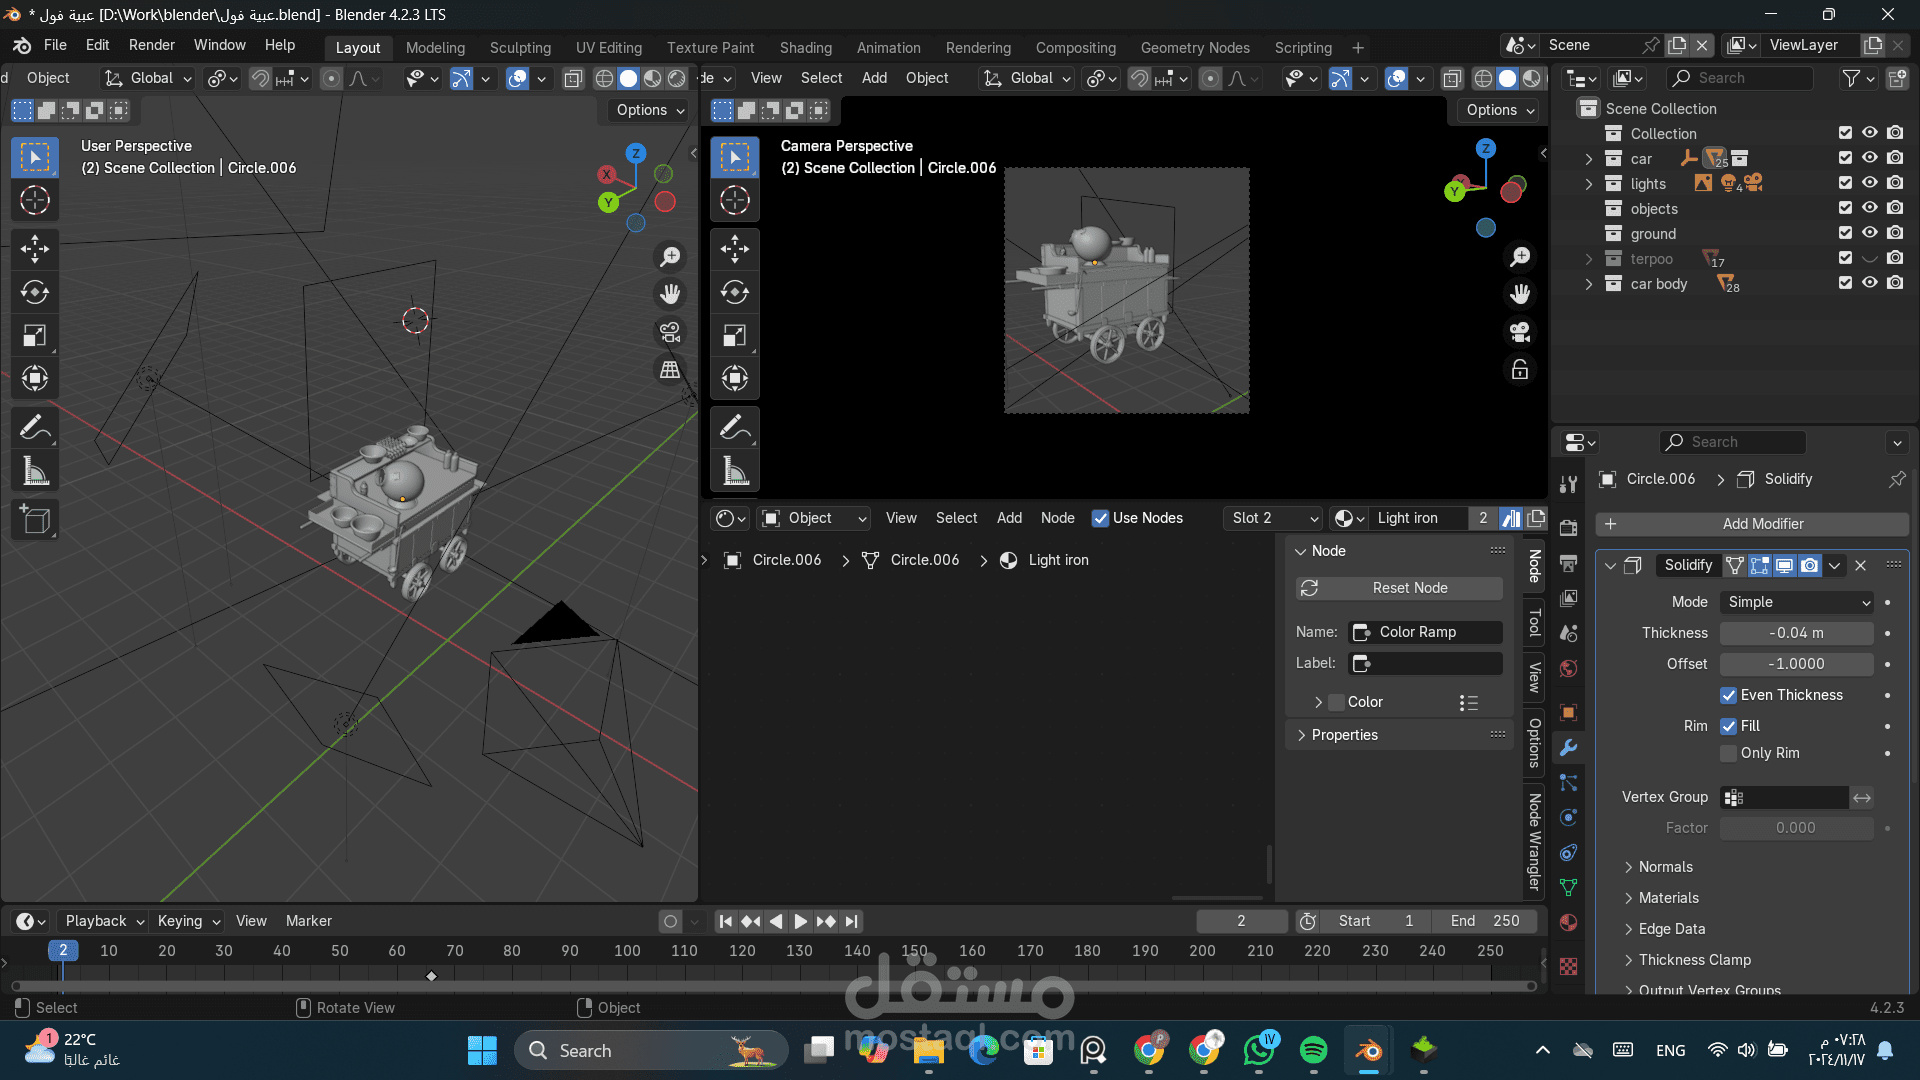Open the Solidify Mode dropdown

click(1797, 602)
